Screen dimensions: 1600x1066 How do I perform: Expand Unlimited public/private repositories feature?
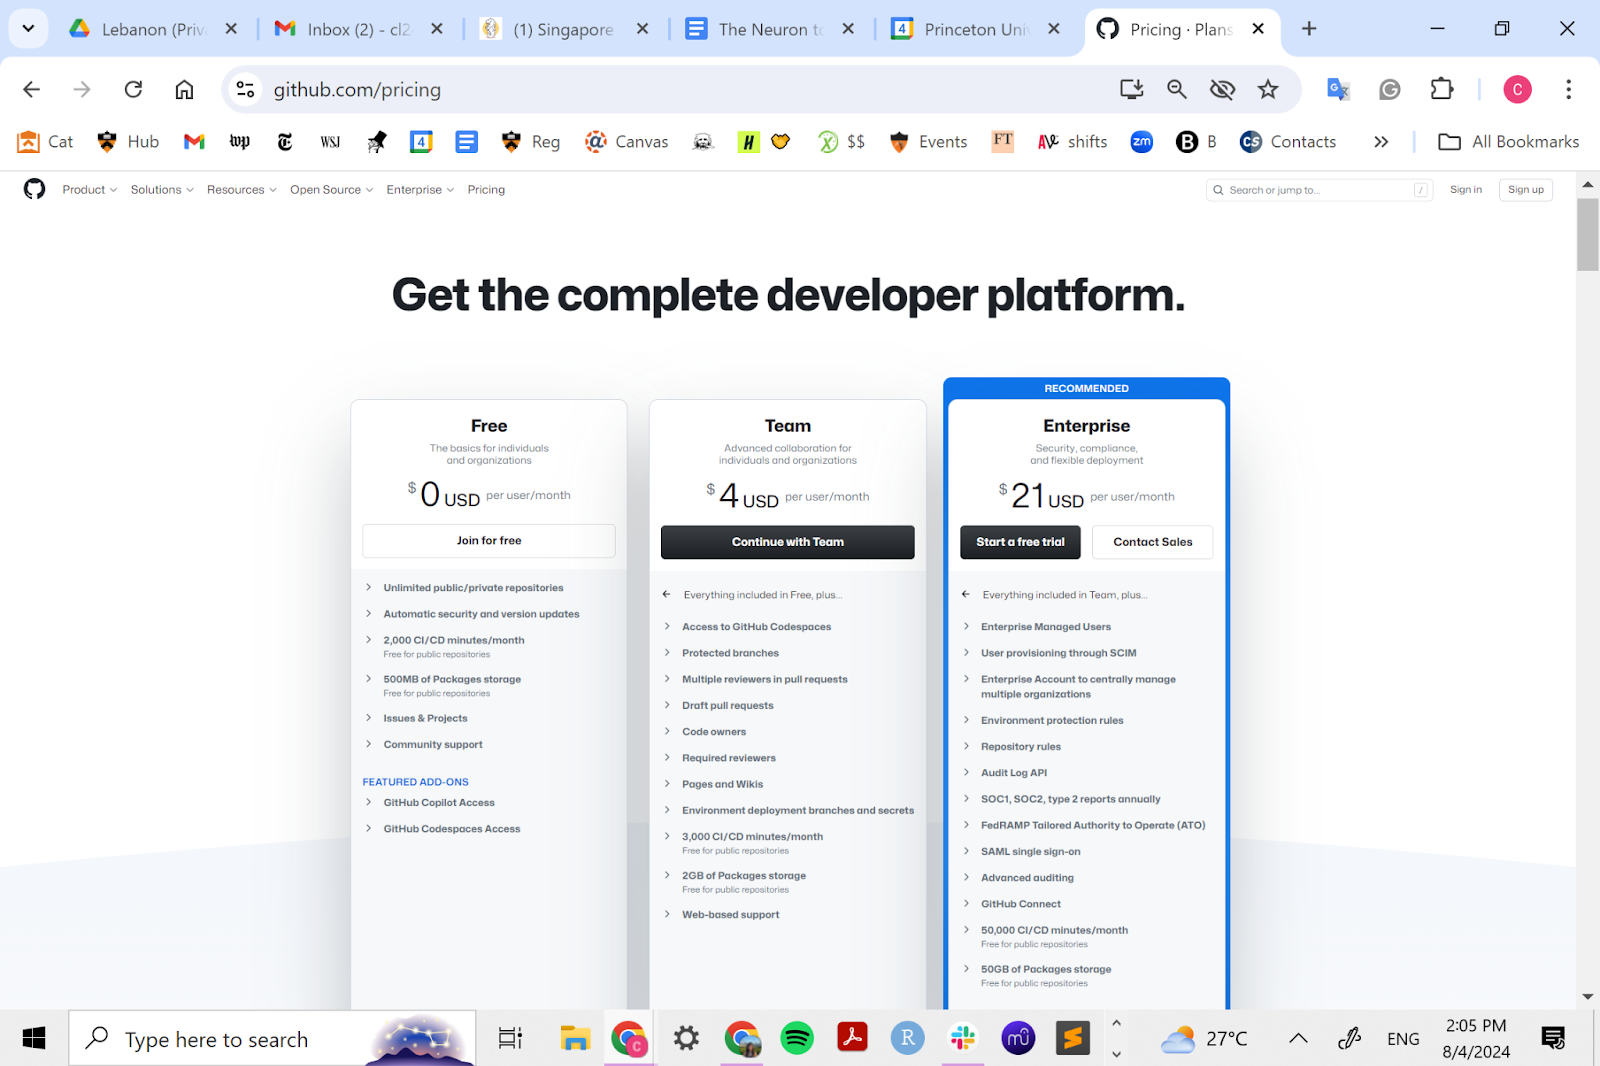465,588
